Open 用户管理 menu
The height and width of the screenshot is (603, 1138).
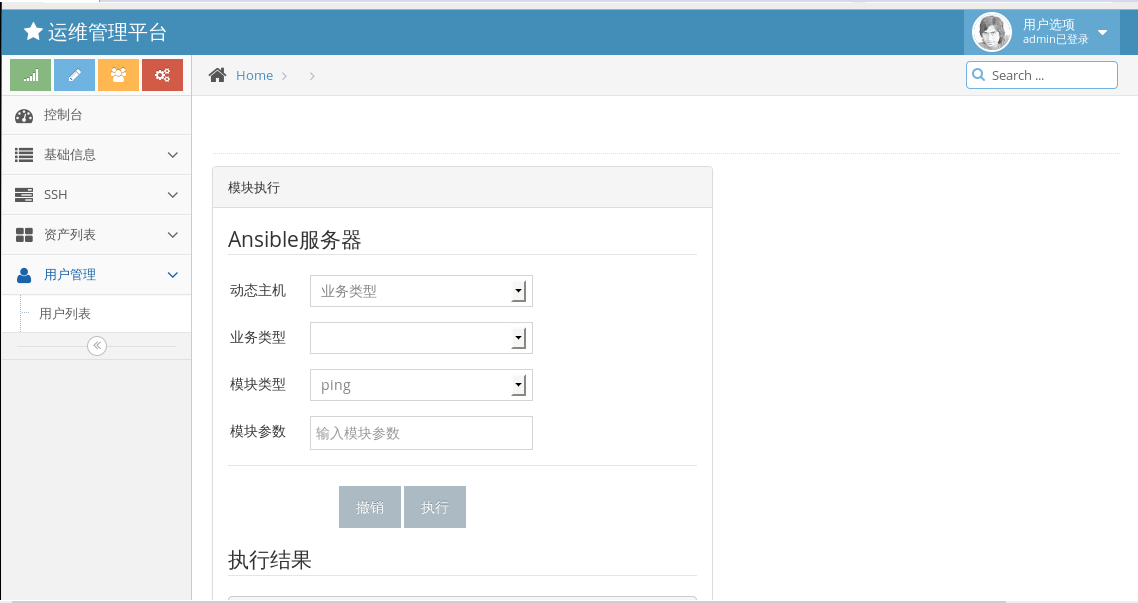97,274
